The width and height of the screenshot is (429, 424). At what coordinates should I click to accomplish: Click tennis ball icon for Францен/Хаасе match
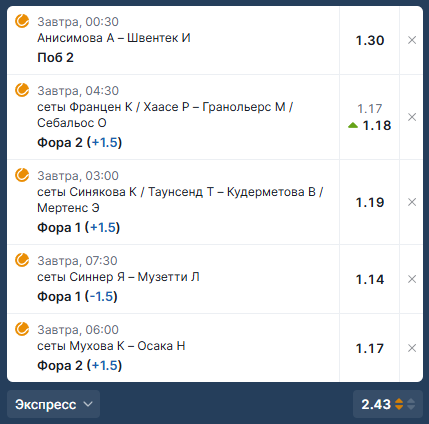(22, 90)
